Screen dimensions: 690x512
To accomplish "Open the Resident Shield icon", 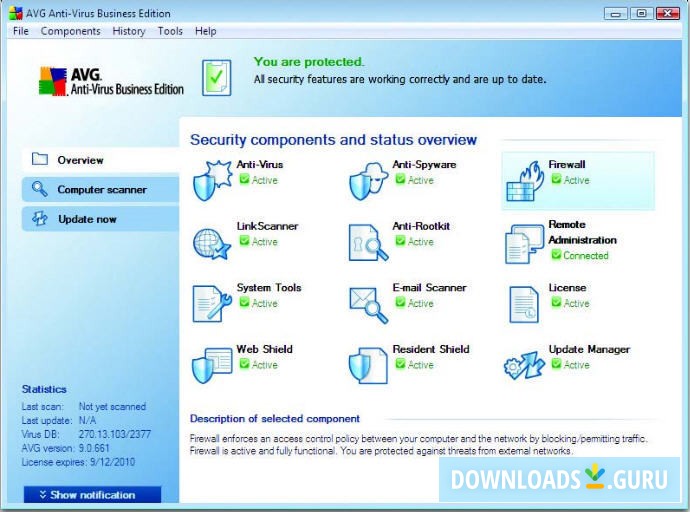I will [x=368, y=366].
